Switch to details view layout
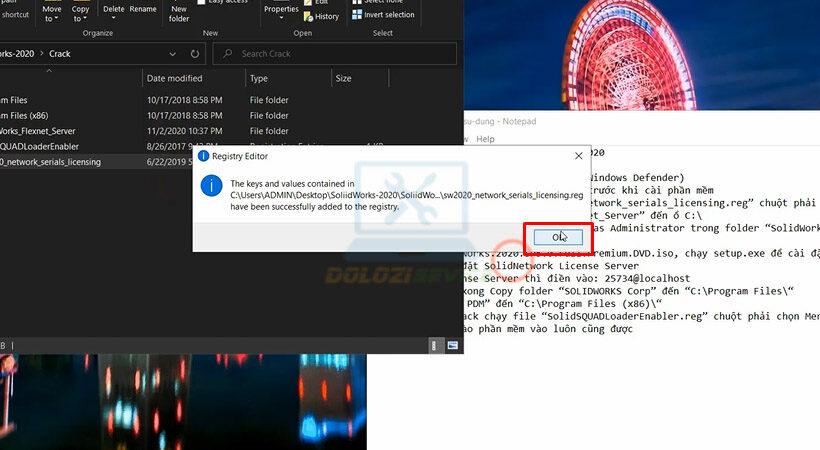Viewport: 820px width, 450px height. tap(437, 345)
